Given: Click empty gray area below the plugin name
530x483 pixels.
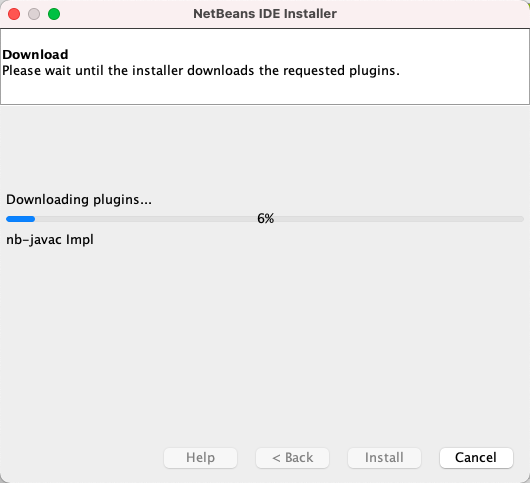Looking at the screenshot, I should pyautogui.click(x=264, y=338).
